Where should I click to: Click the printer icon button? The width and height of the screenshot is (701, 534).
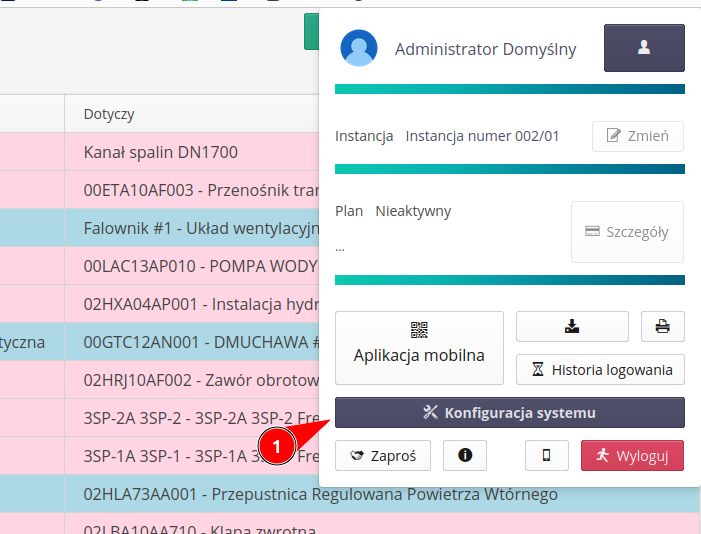pyautogui.click(x=662, y=326)
